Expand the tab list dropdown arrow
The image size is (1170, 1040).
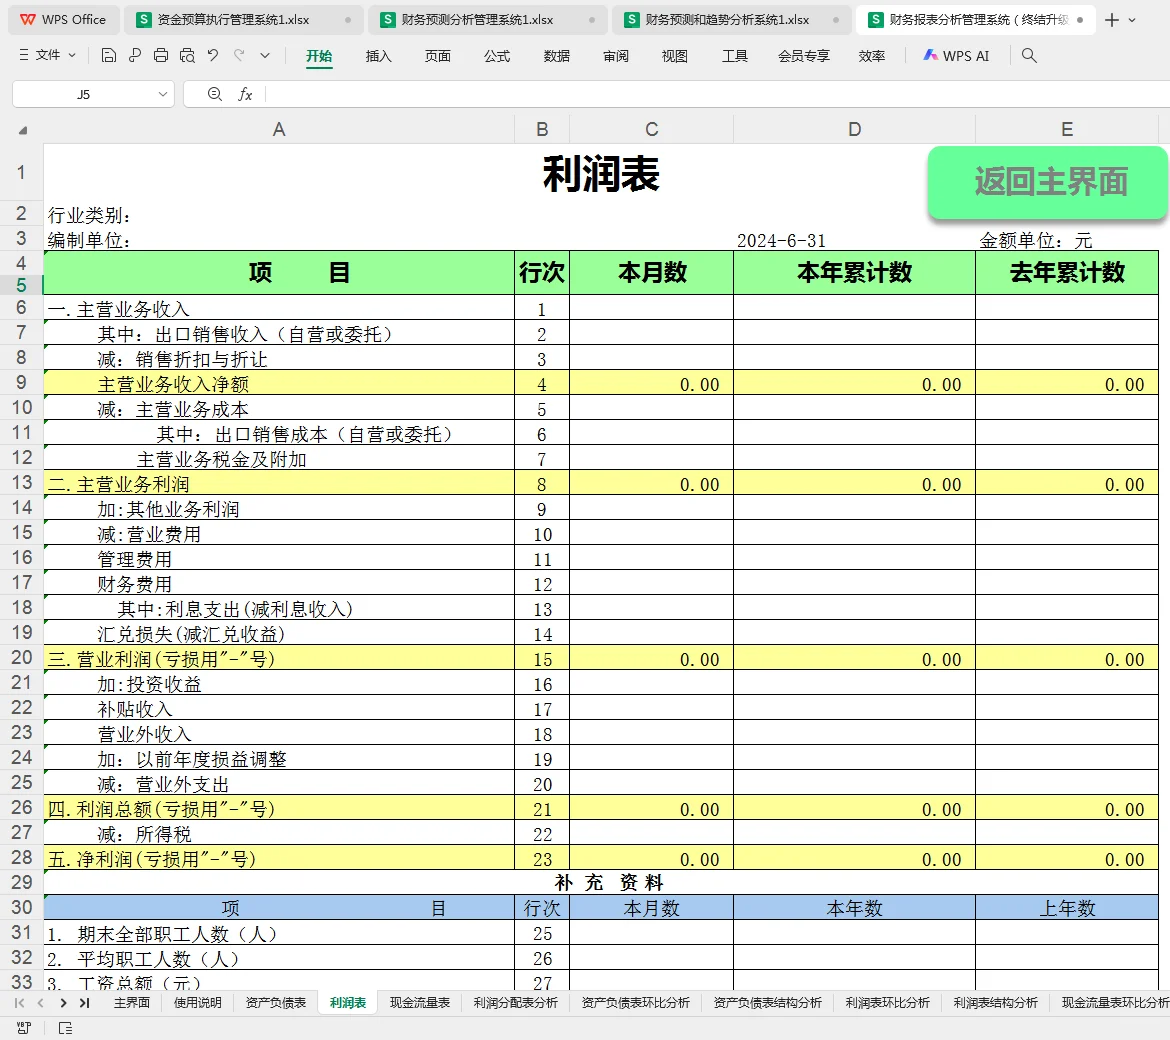coord(1133,20)
